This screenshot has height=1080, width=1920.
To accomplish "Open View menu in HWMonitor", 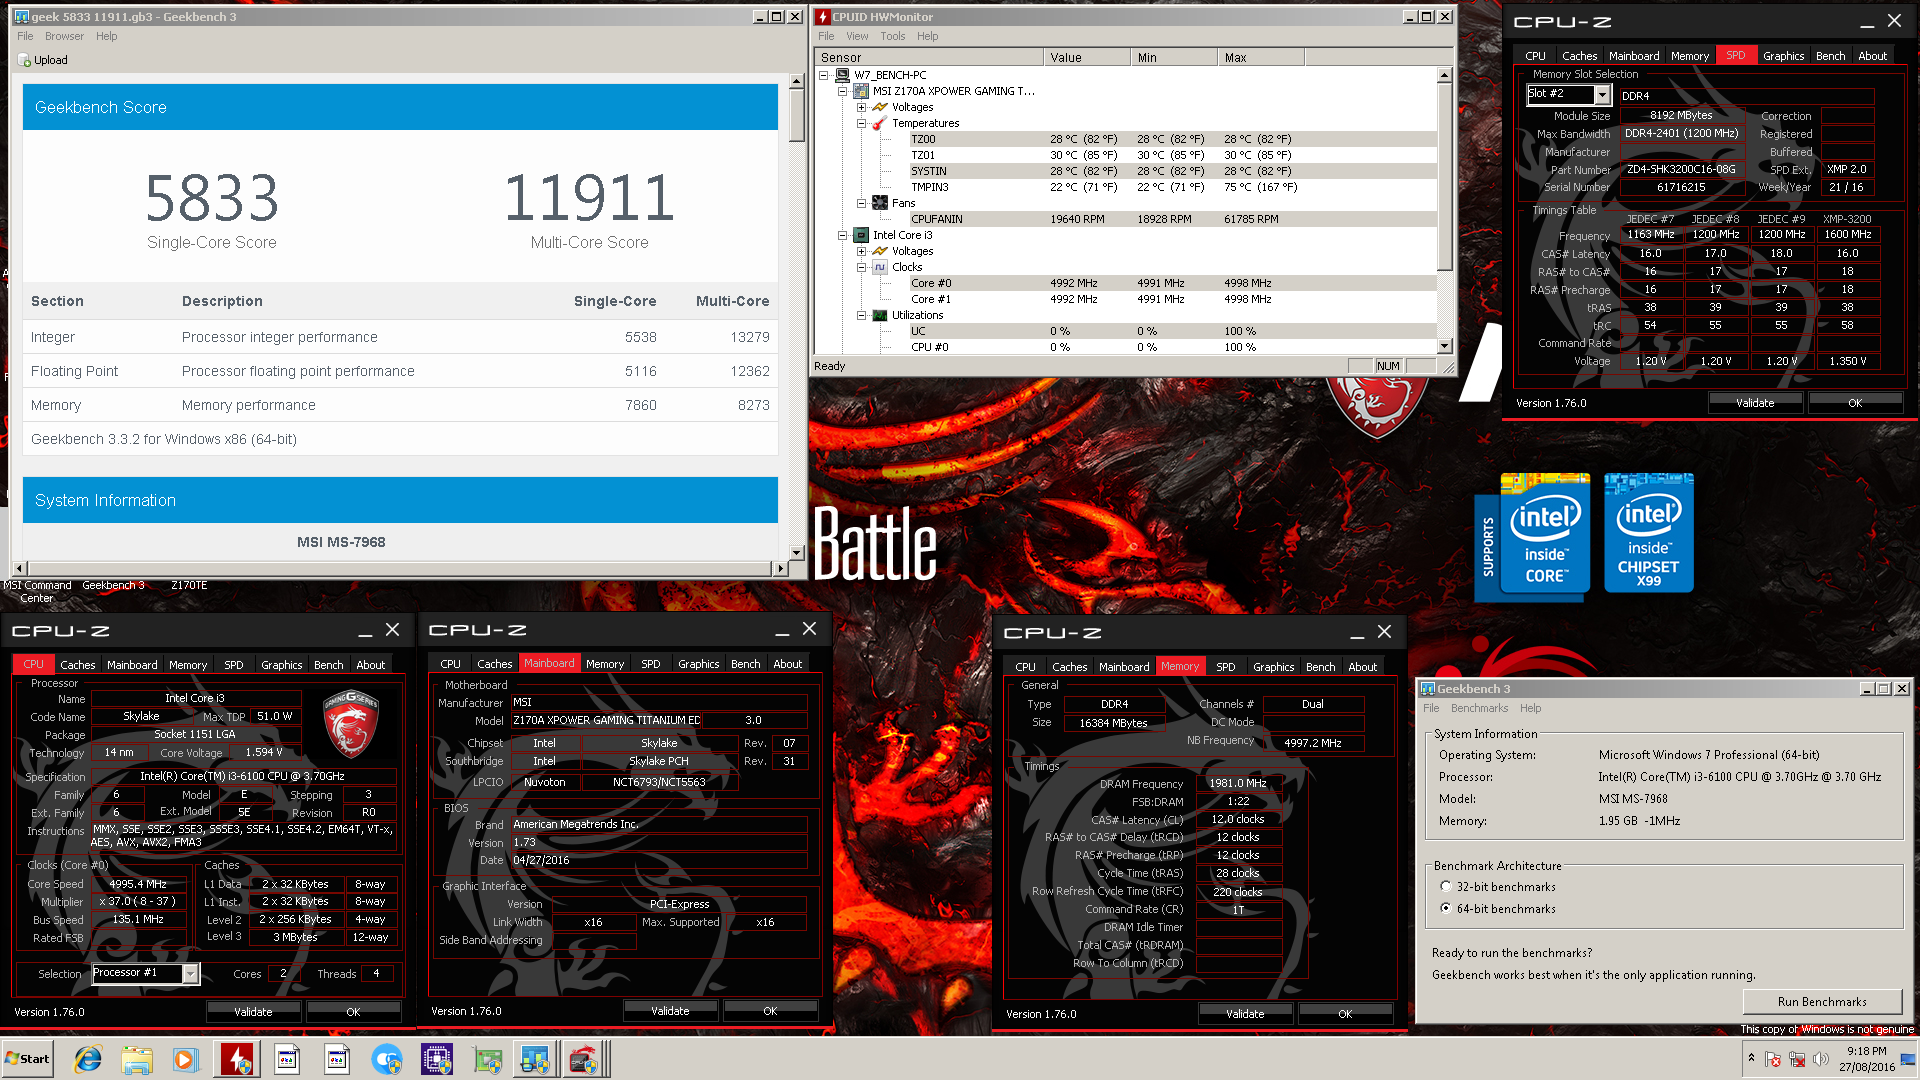I will 857,36.
